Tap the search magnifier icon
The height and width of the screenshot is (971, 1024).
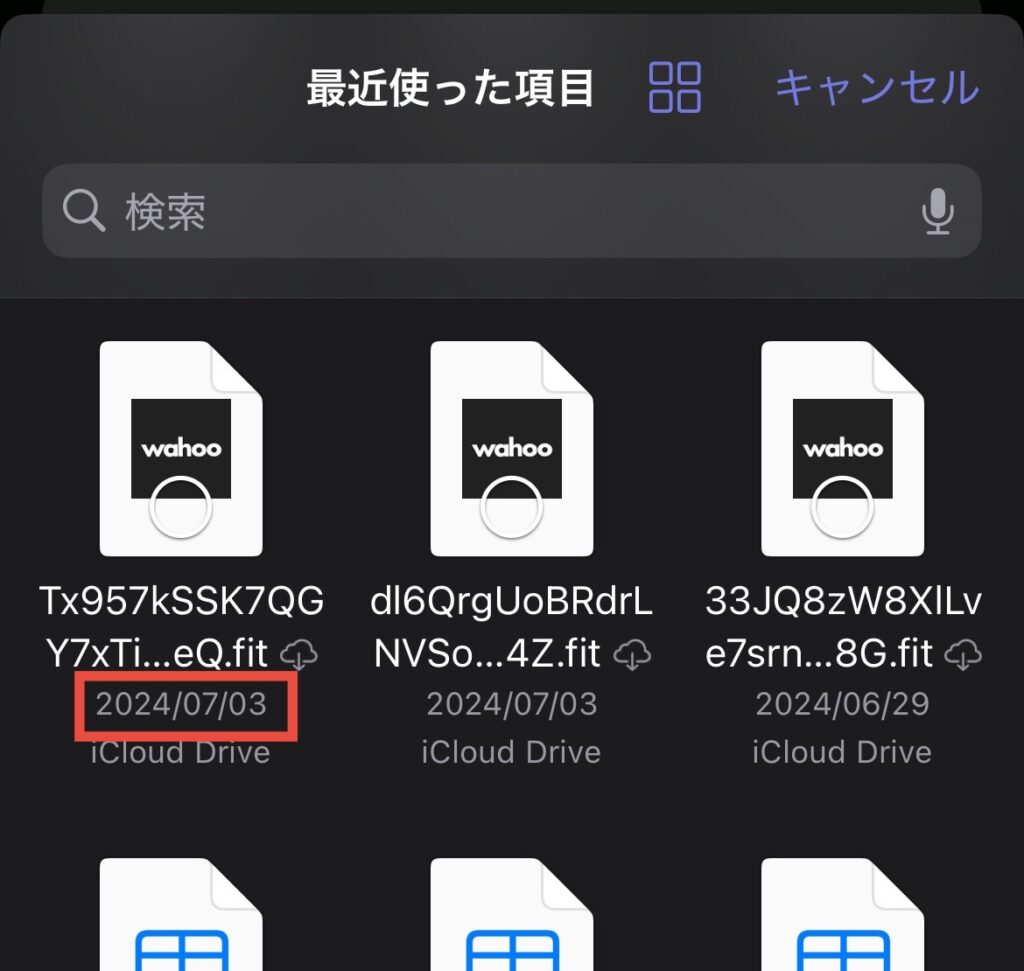pos(84,210)
